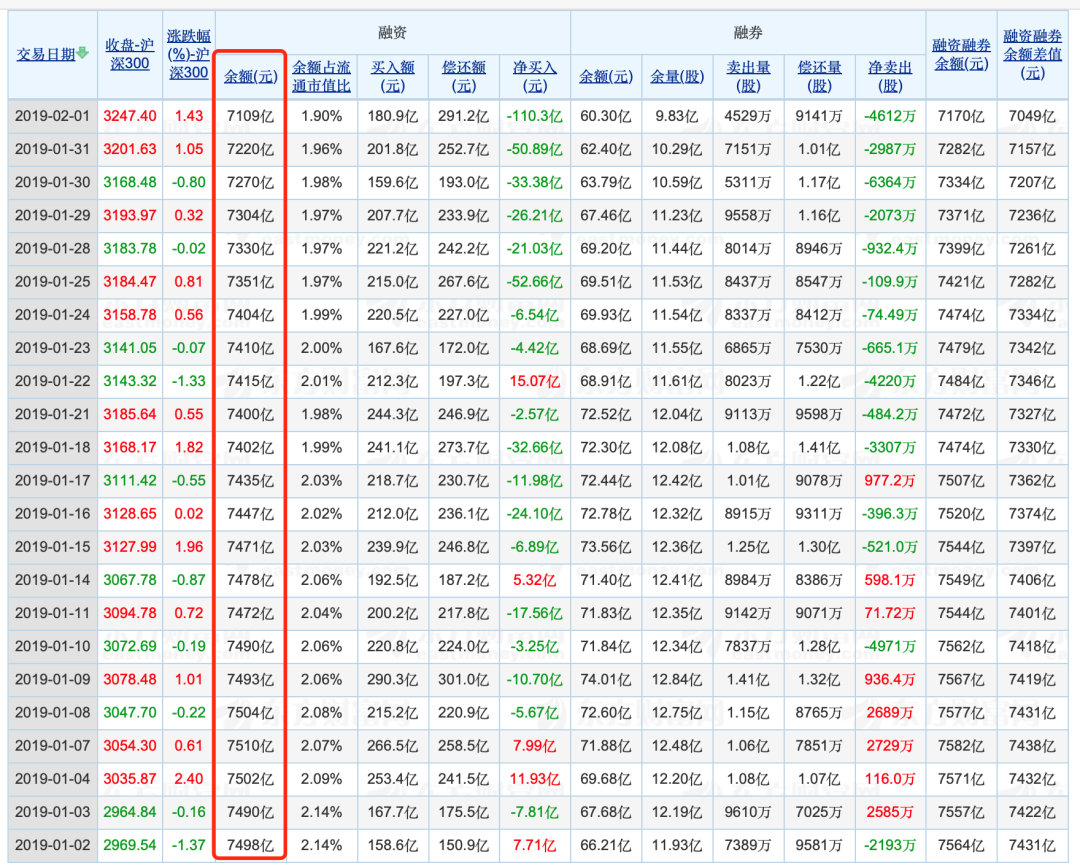The image size is (1080, 863).
Task: Click securities balance 60.30亿
Action: pyautogui.click(x=606, y=116)
